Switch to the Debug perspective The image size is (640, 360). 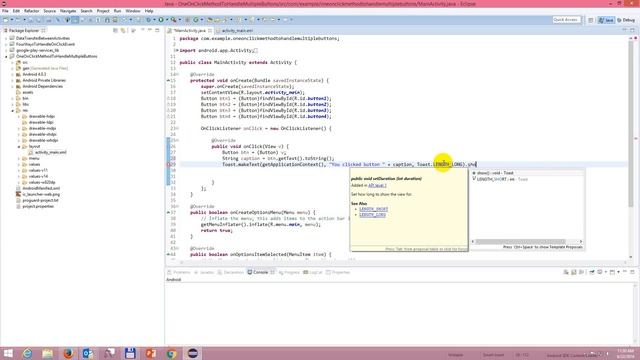tap(626, 20)
